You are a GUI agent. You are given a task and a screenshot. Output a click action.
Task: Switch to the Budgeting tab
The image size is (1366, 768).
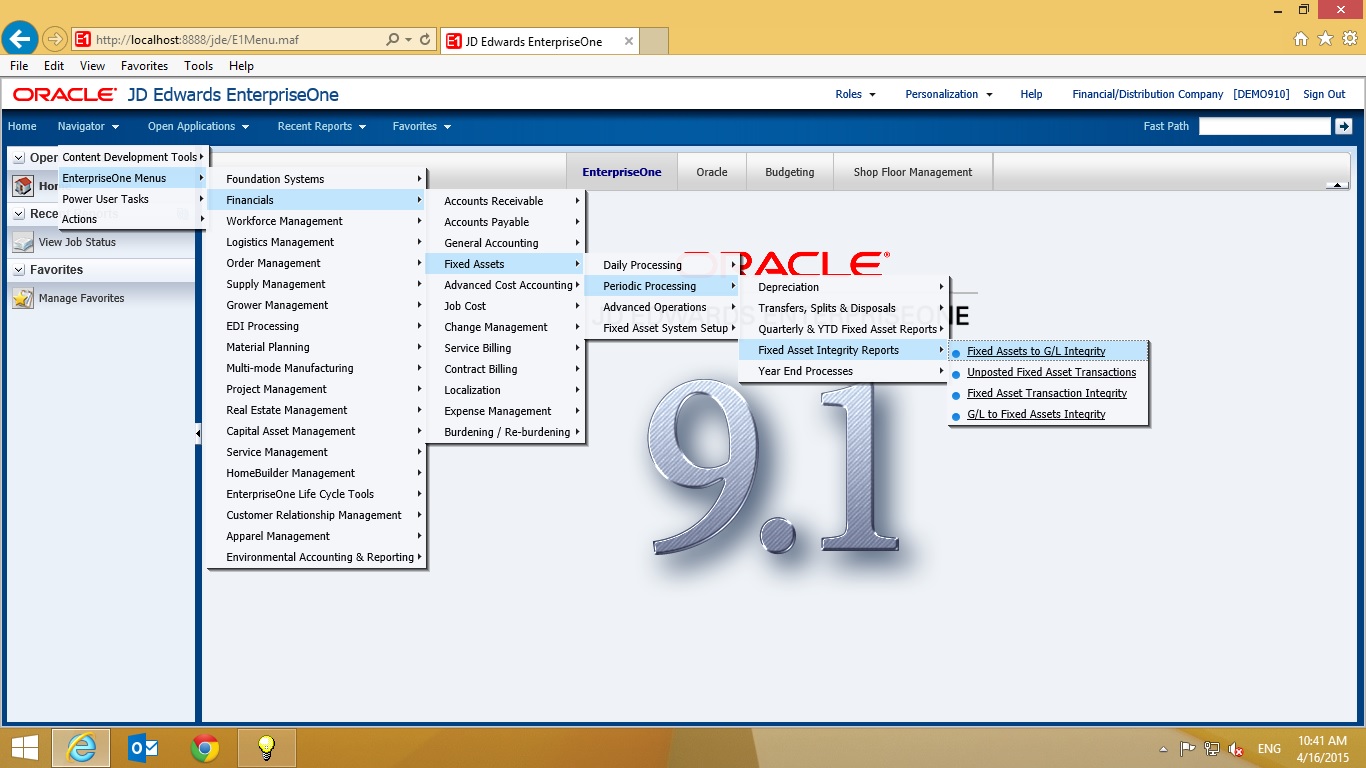(x=789, y=171)
